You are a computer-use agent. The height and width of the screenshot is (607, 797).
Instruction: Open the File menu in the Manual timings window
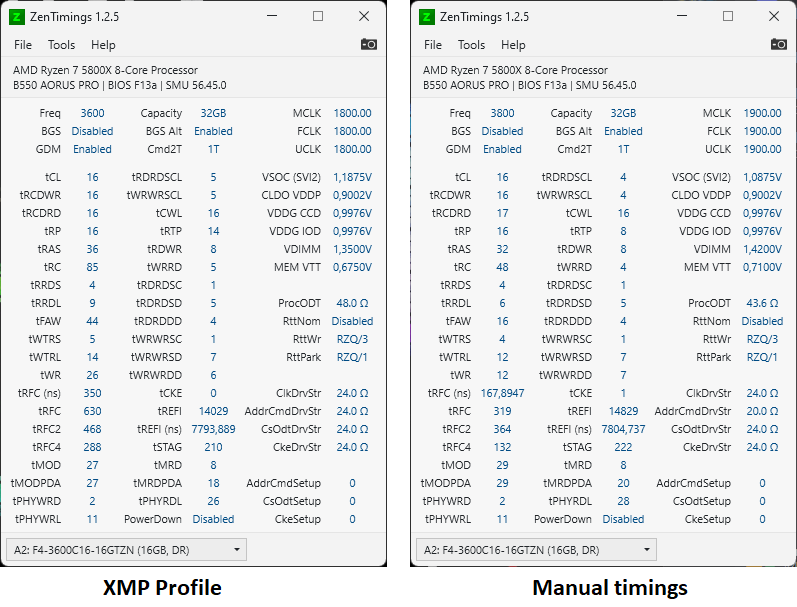click(x=433, y=45)
